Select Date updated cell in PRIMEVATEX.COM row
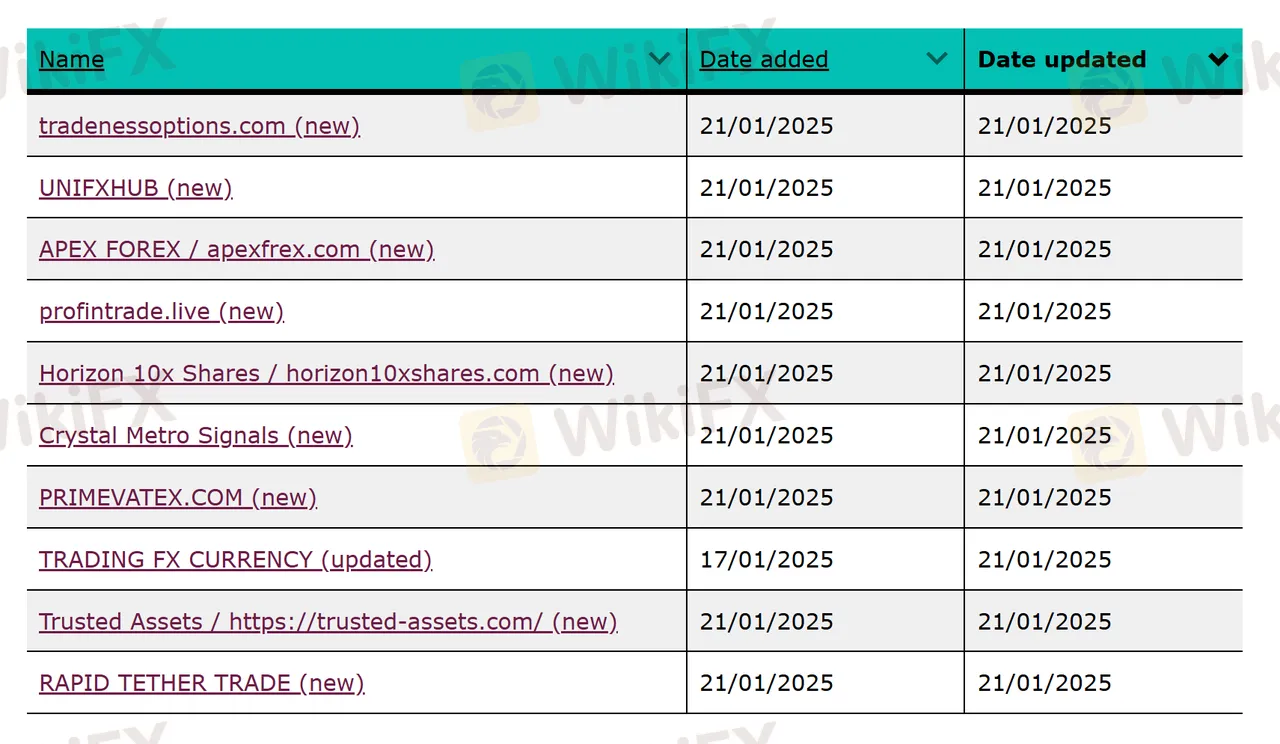The height and width of the screenshot is (744, 1280). click(1104, 498)
